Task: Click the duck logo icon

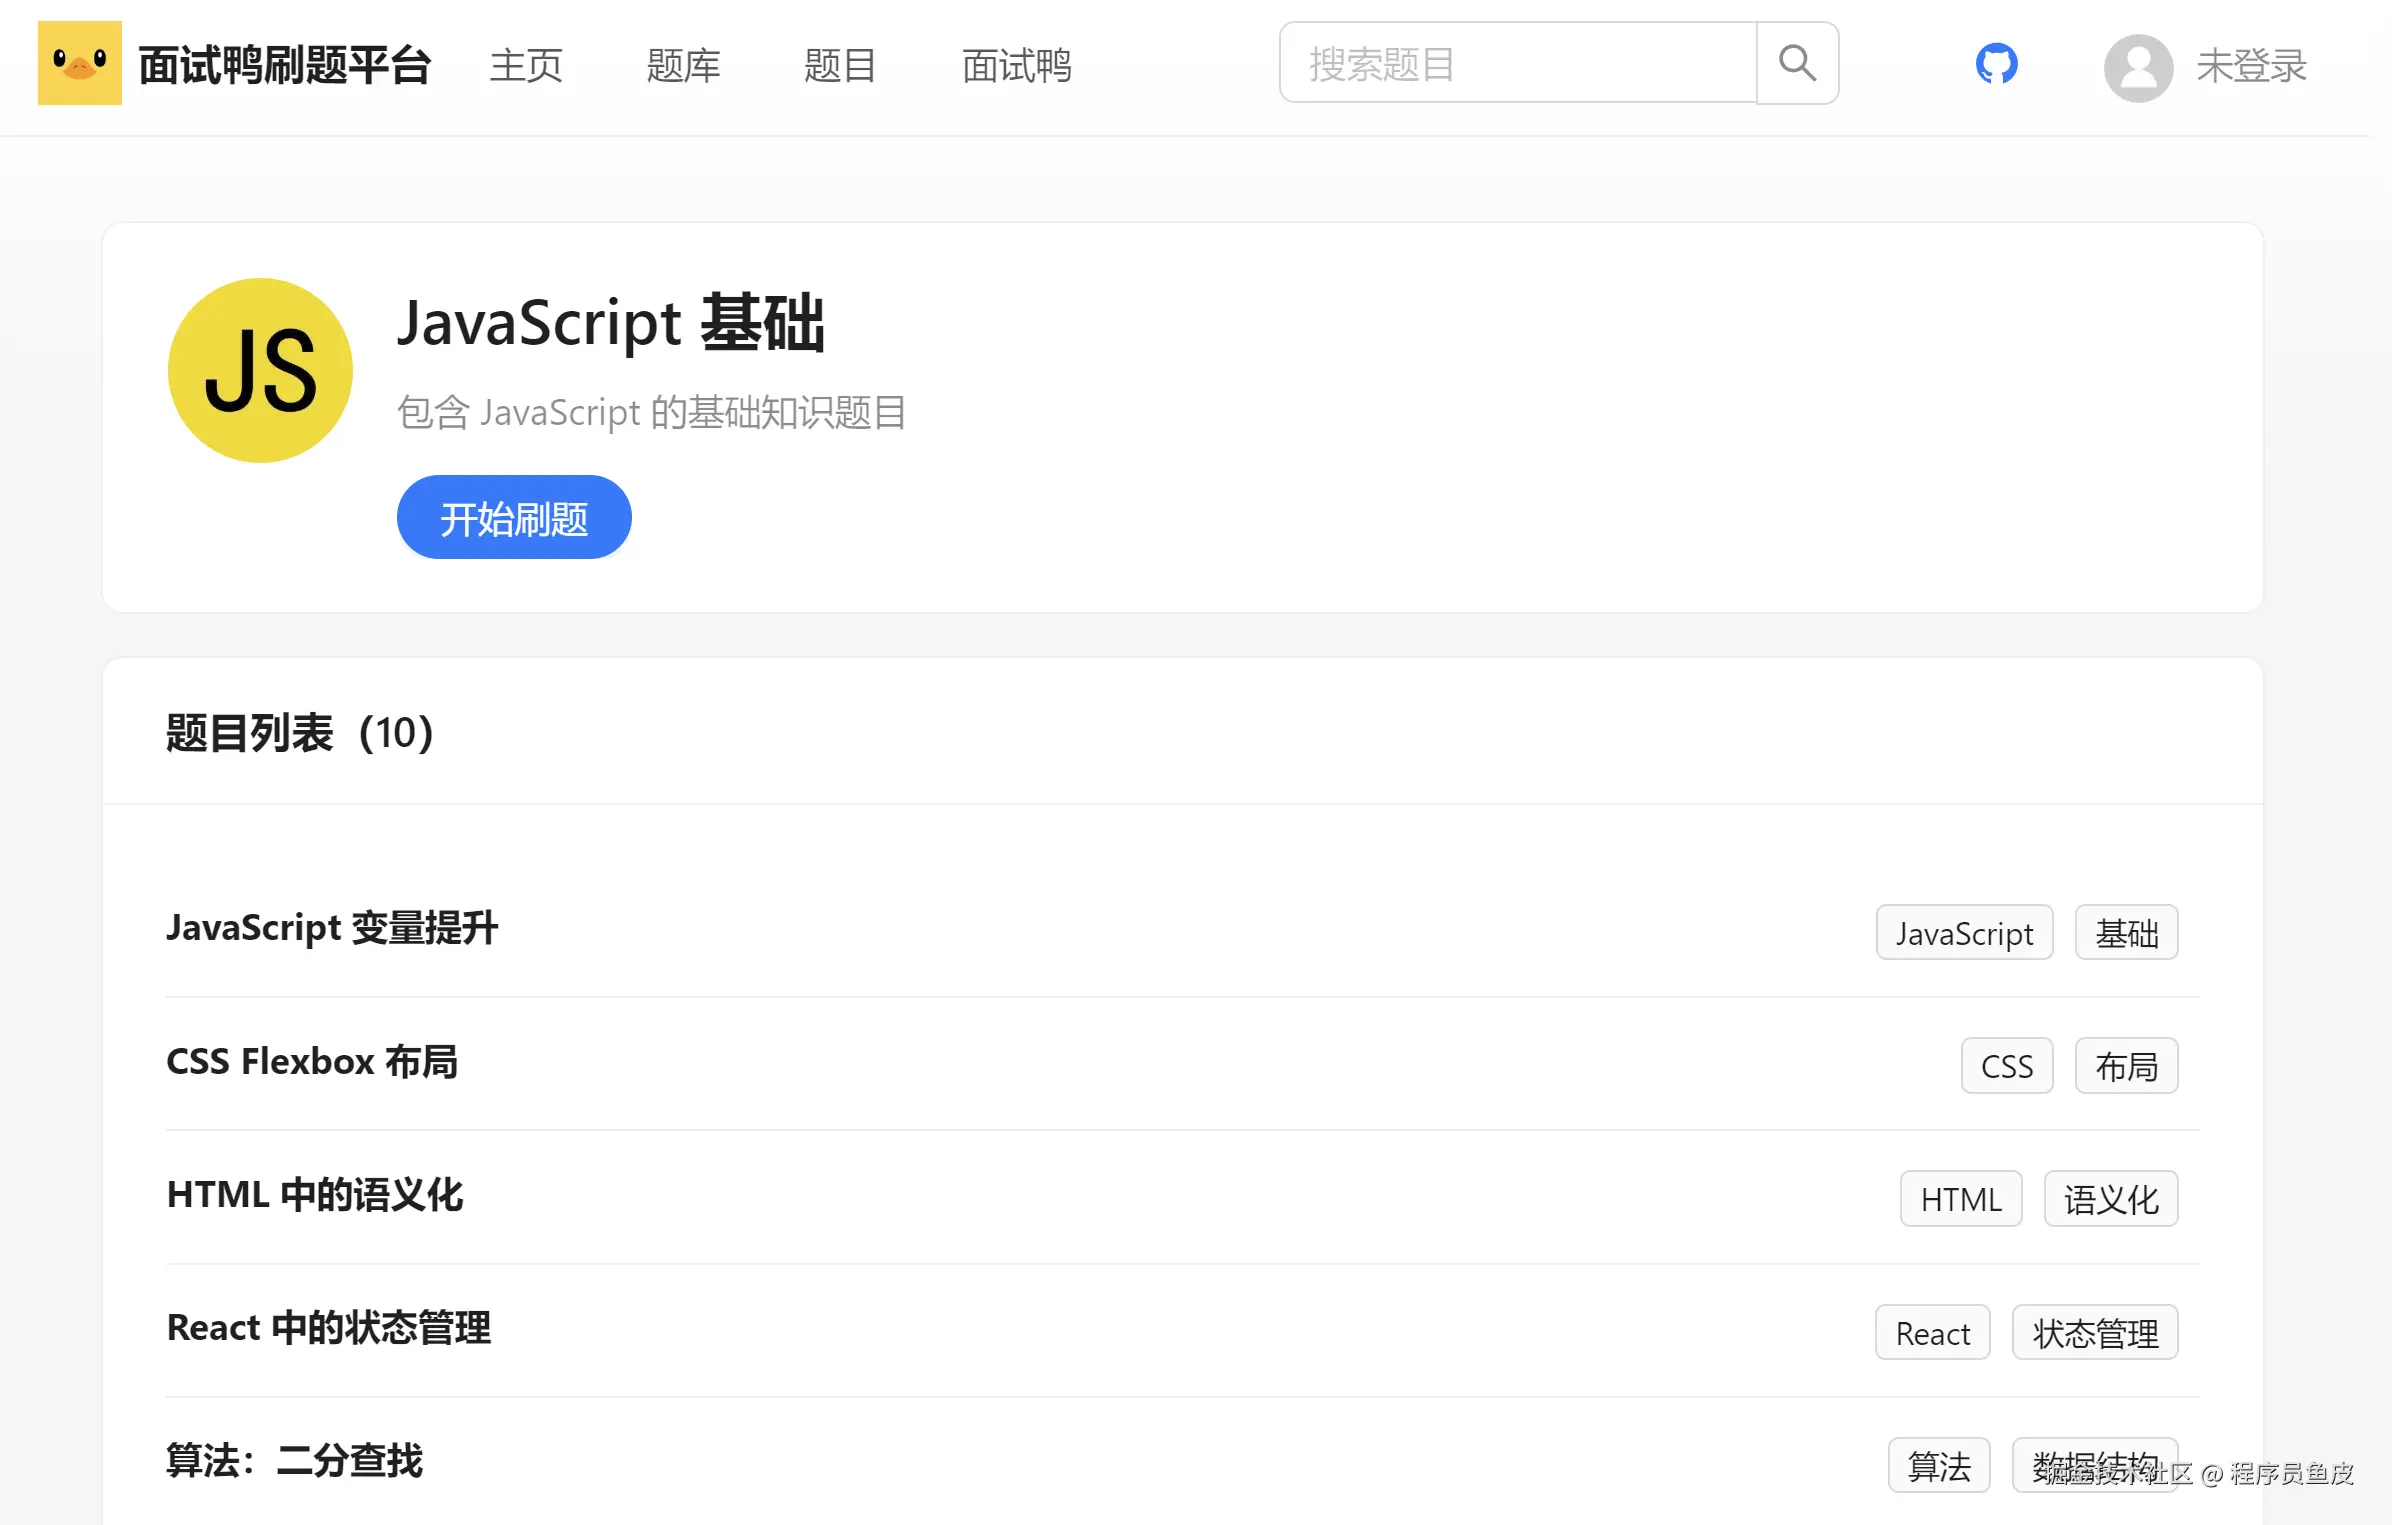Action: coord(79,63)
